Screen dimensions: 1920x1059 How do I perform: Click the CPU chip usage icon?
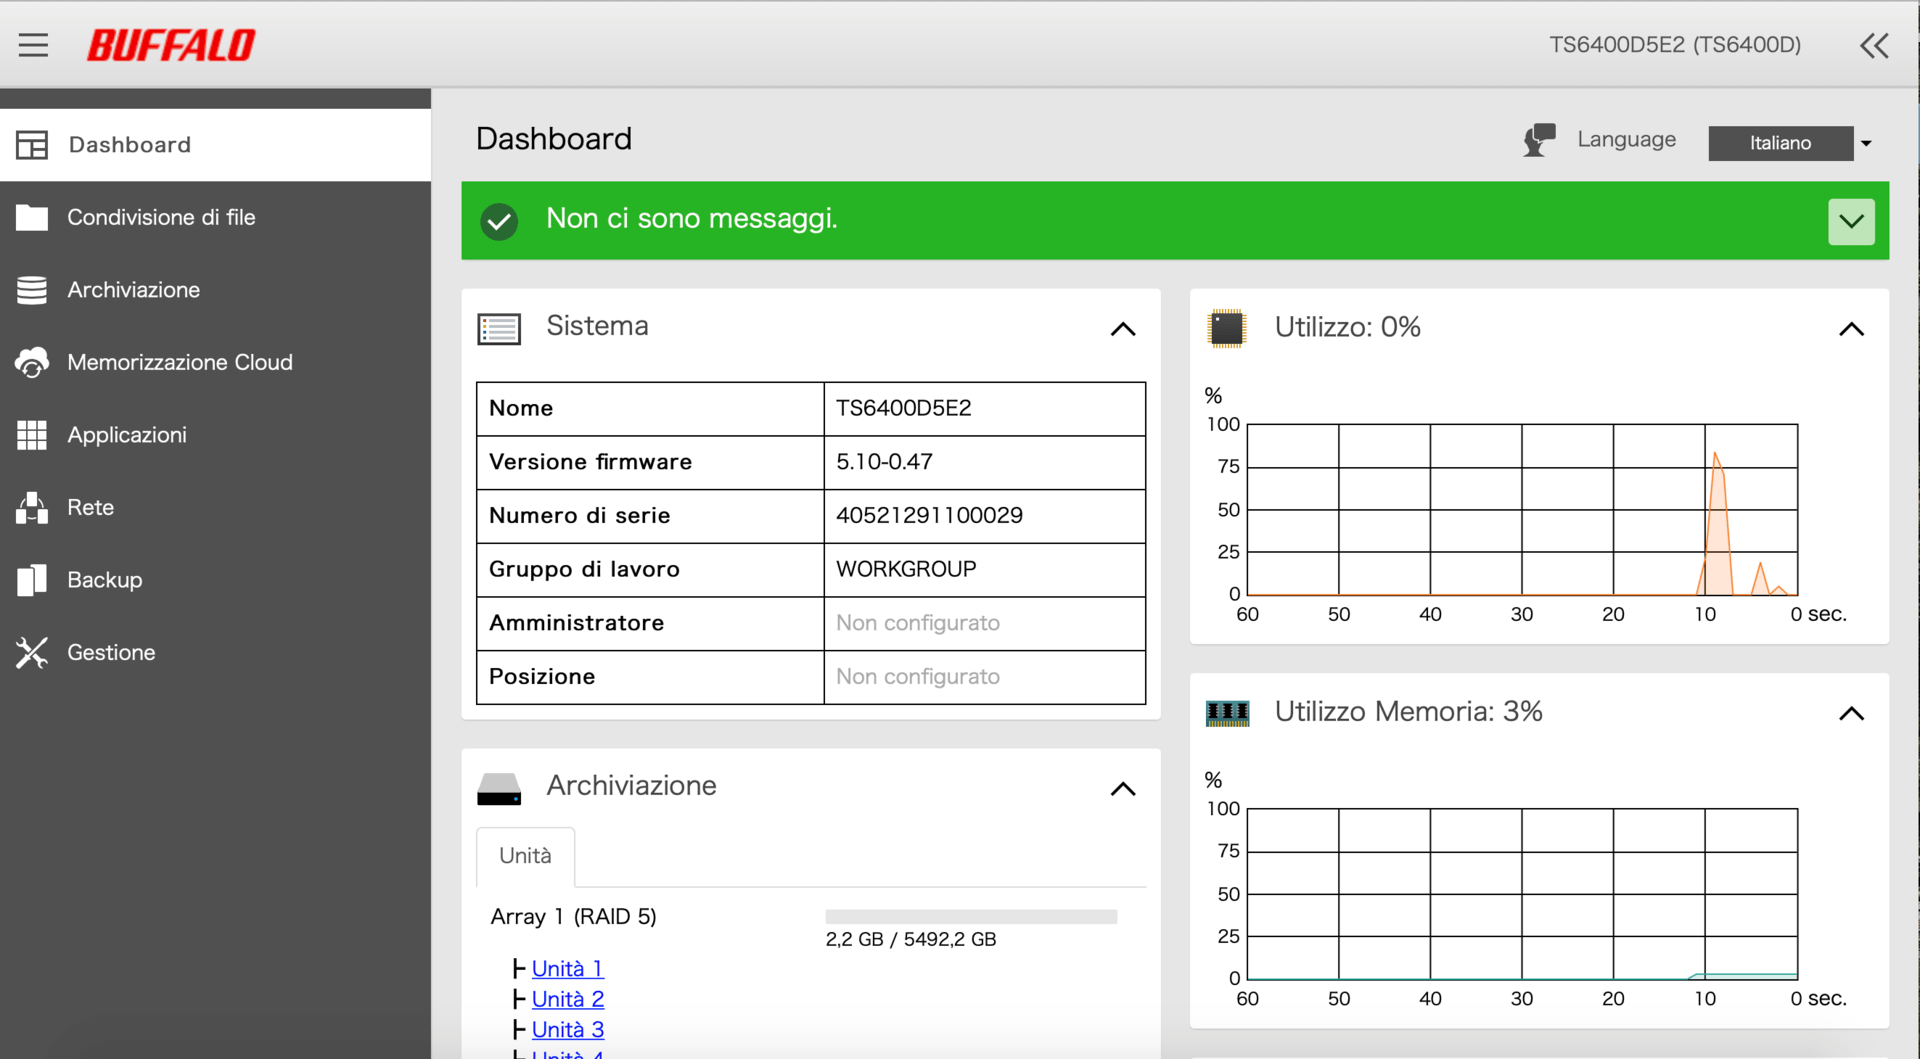(1227, 328)
